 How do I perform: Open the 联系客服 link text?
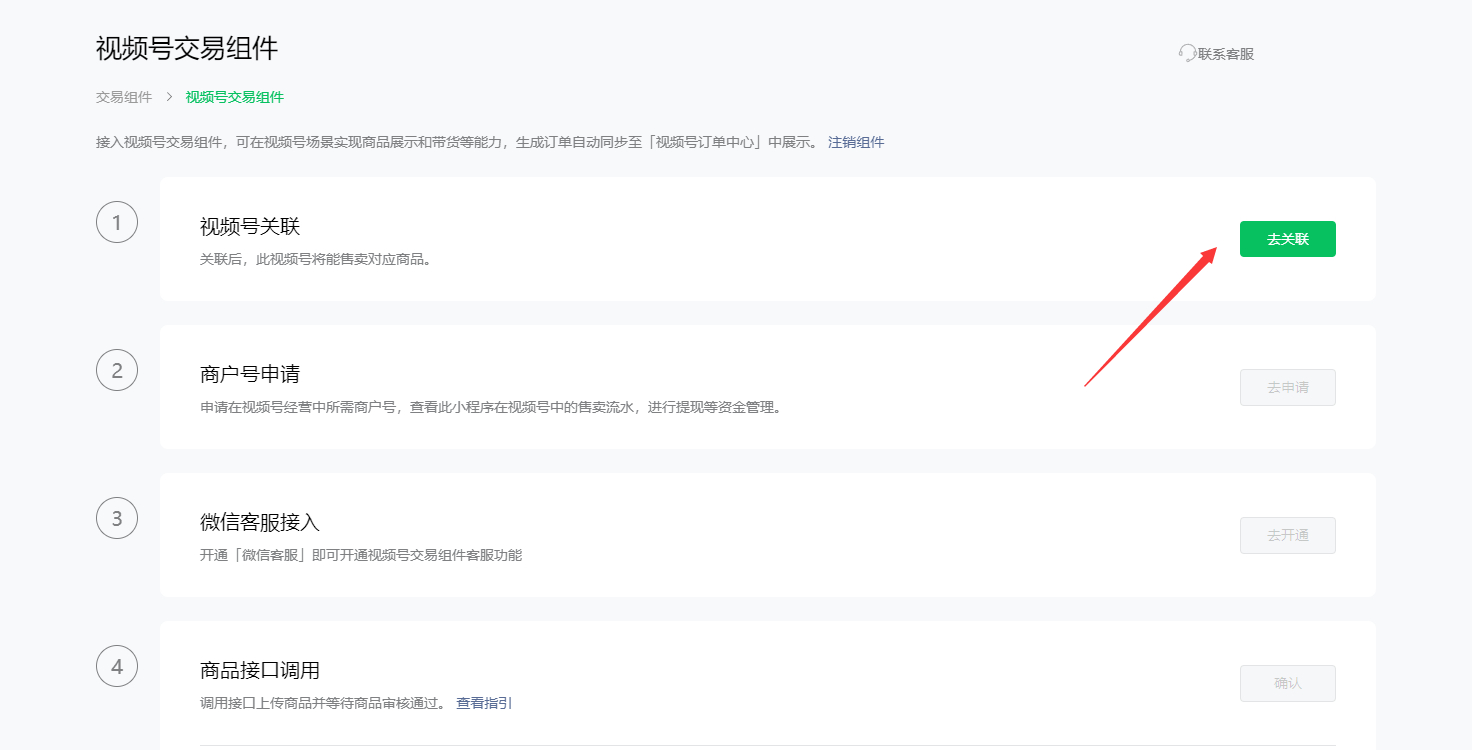coord(1226,54)
